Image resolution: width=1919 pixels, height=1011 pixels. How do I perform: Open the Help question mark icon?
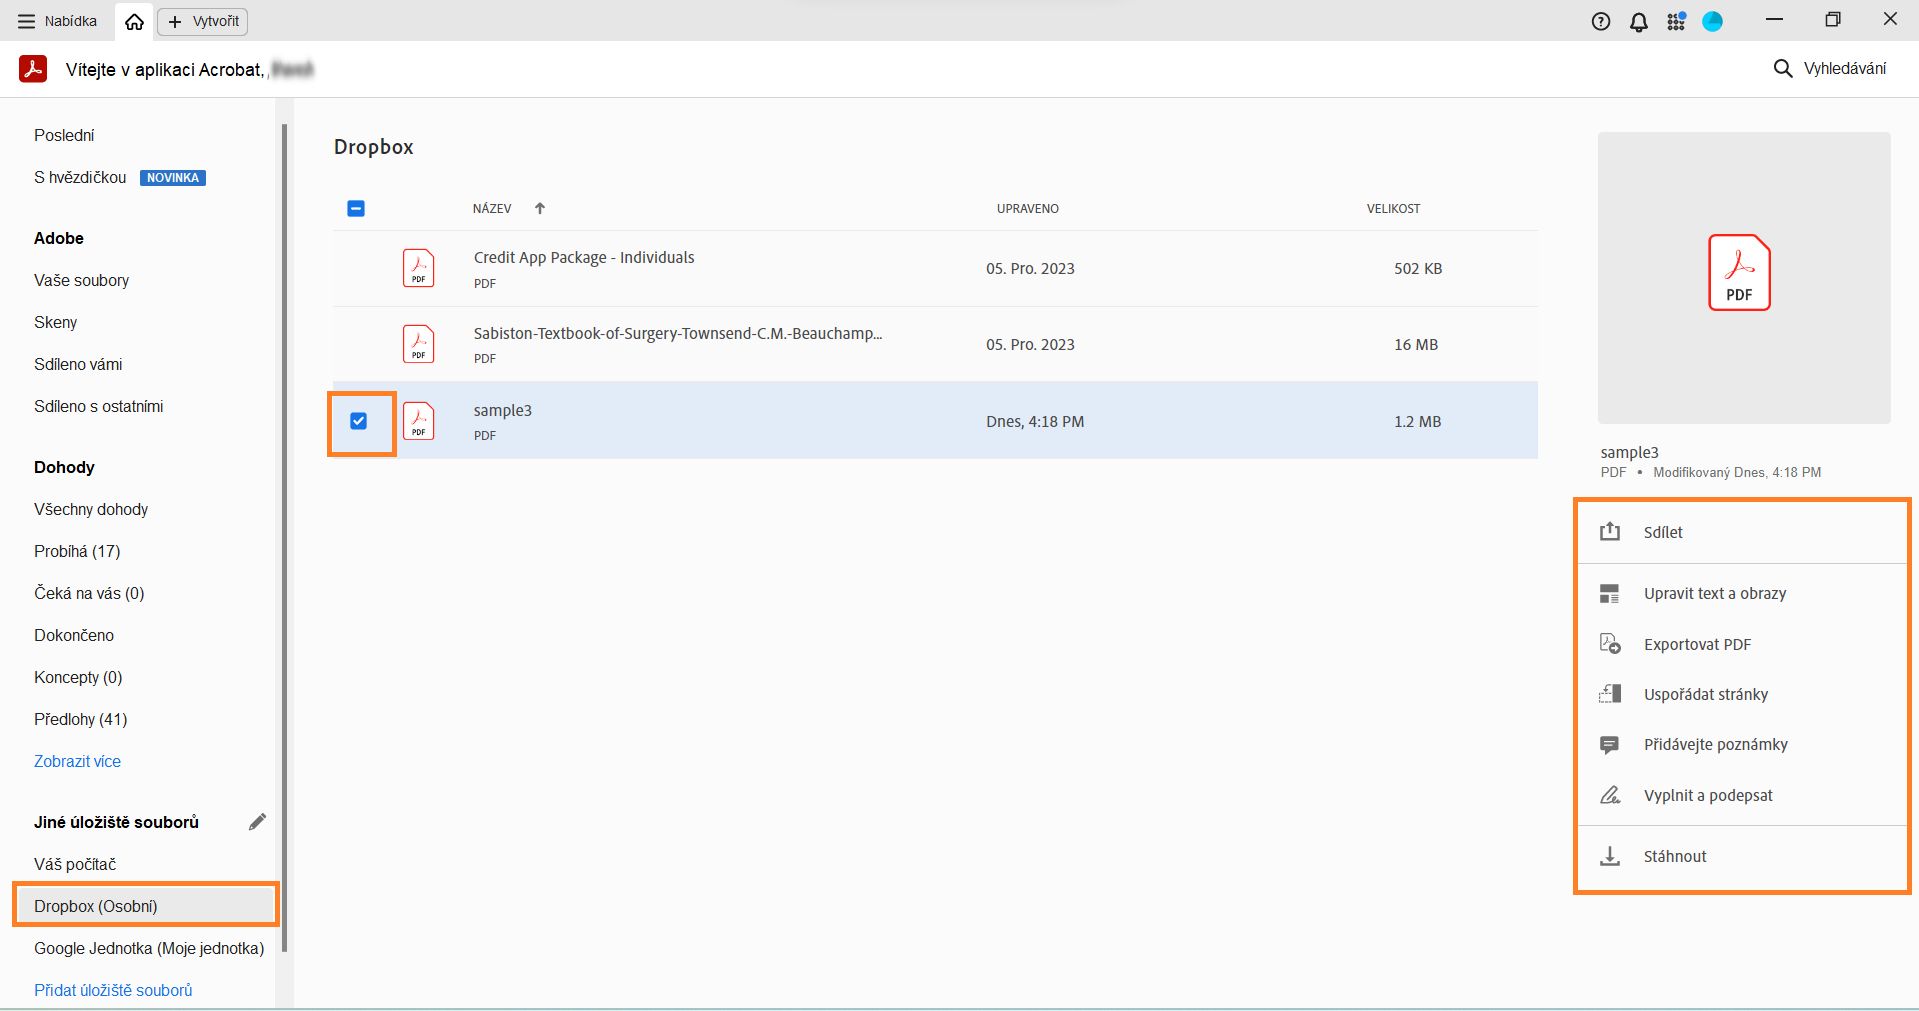coord(1601,22)
